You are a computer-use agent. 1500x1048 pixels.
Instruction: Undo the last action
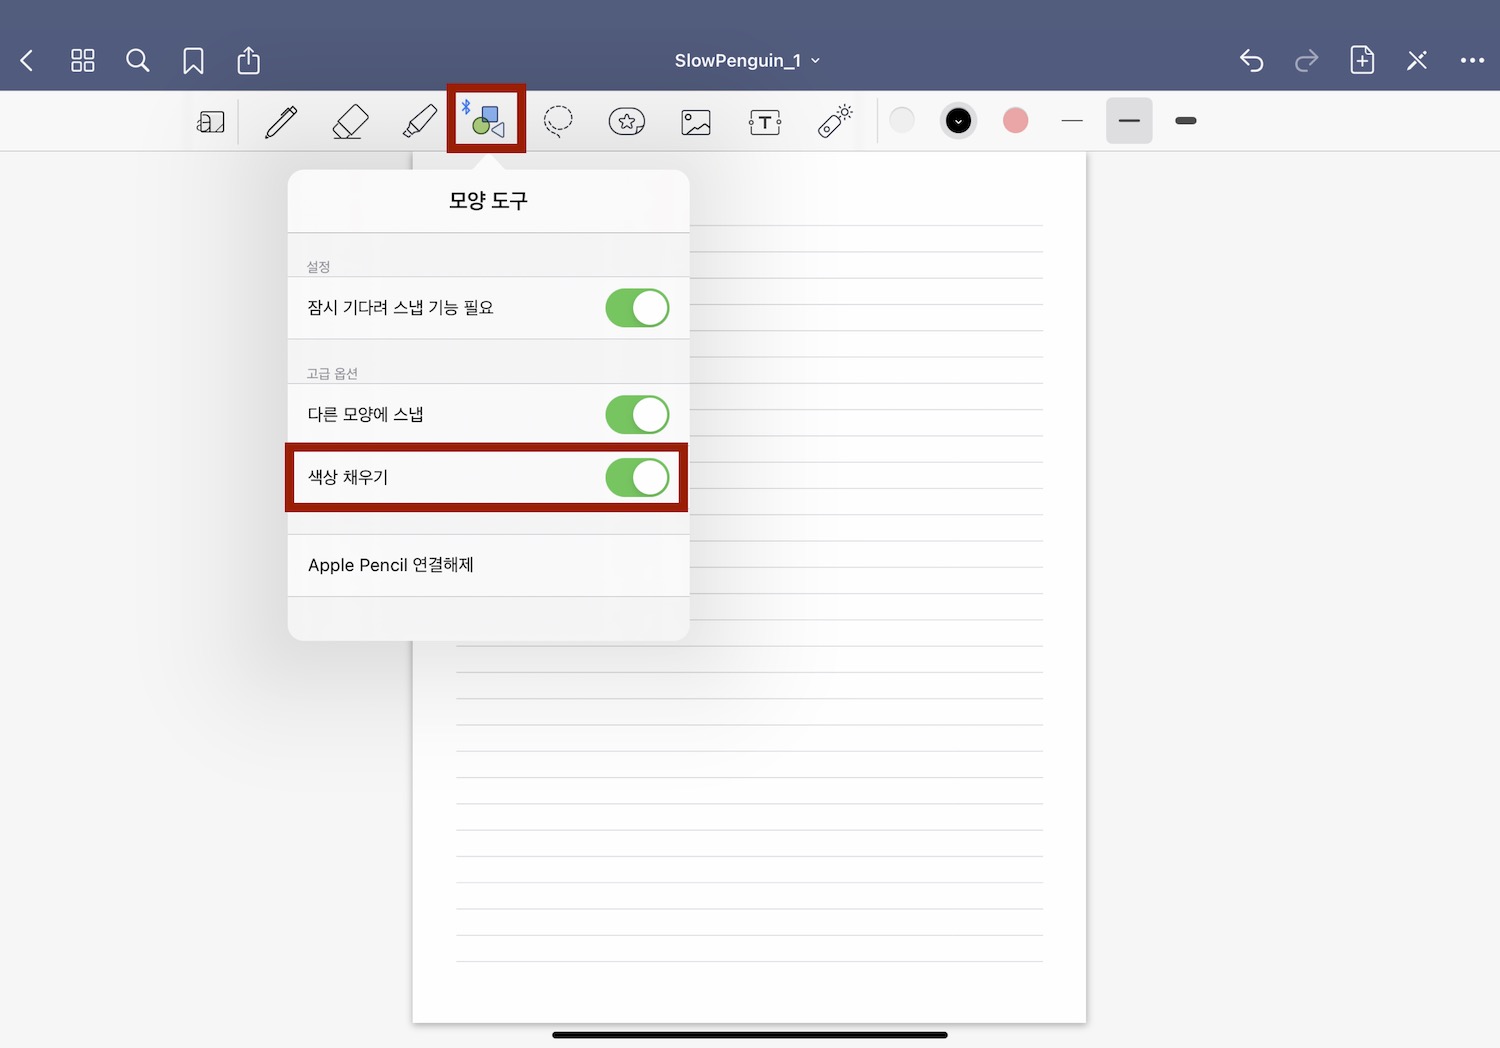(x=1251, y=60)
